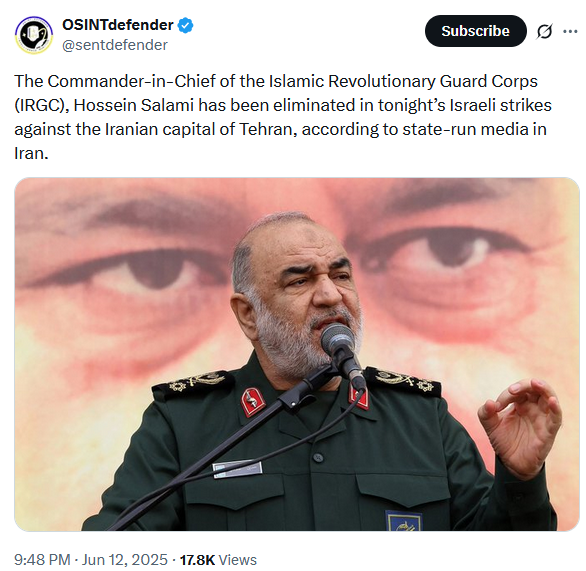Subscribe to OSINTdefender
The image size is (586, 571).
click(x=475, y=31)
